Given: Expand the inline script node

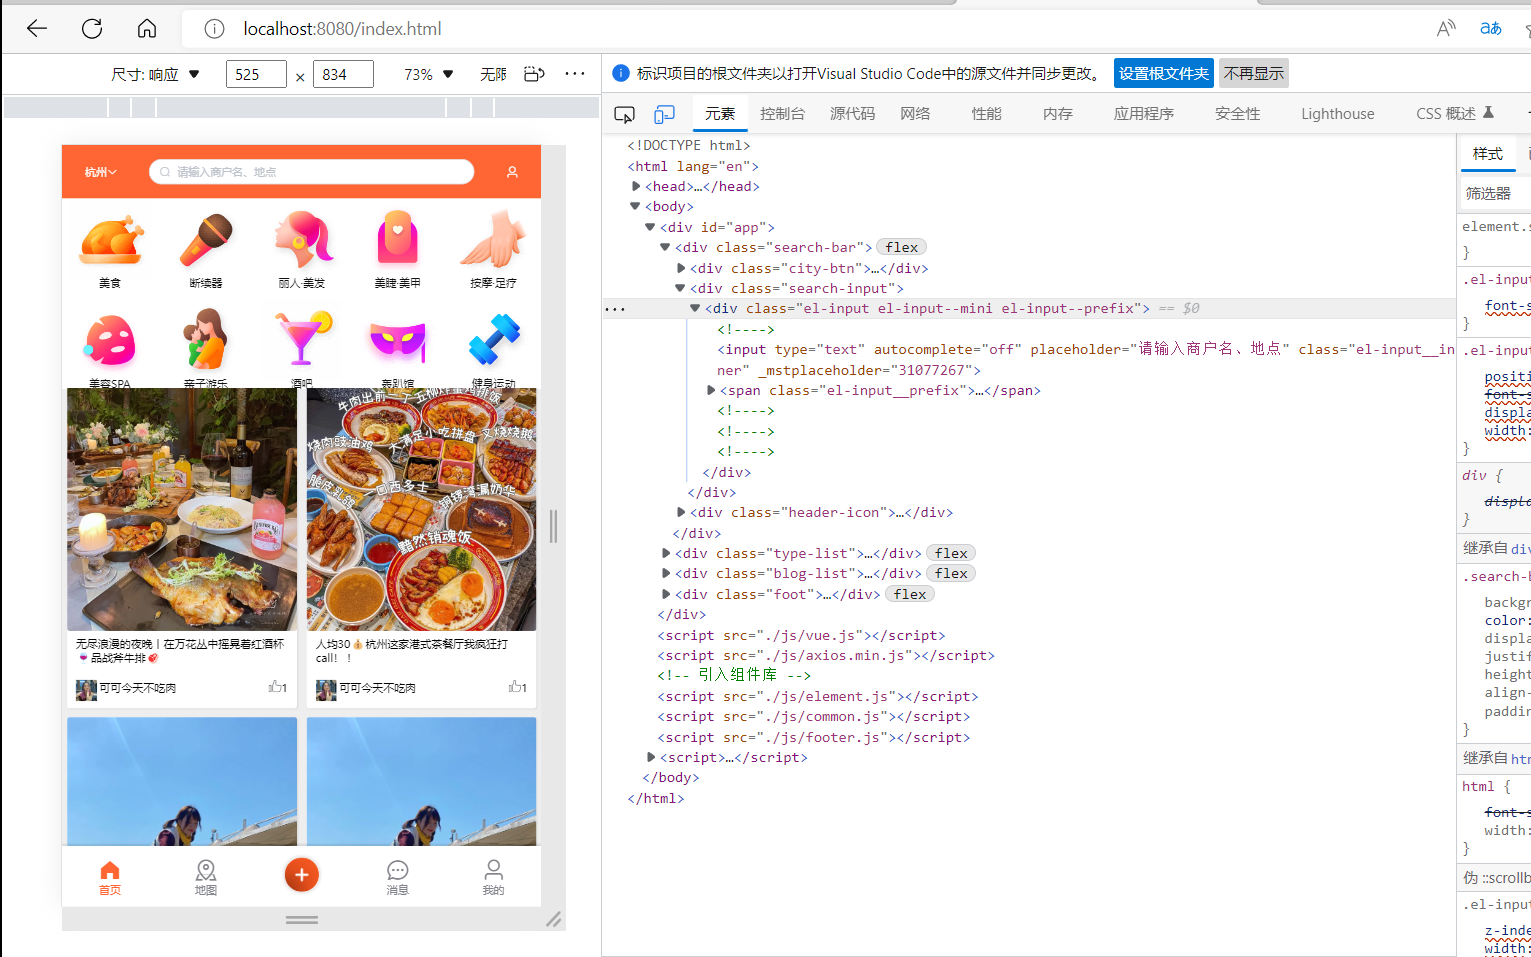Looking at the screenshot, I should coord(651,757).
